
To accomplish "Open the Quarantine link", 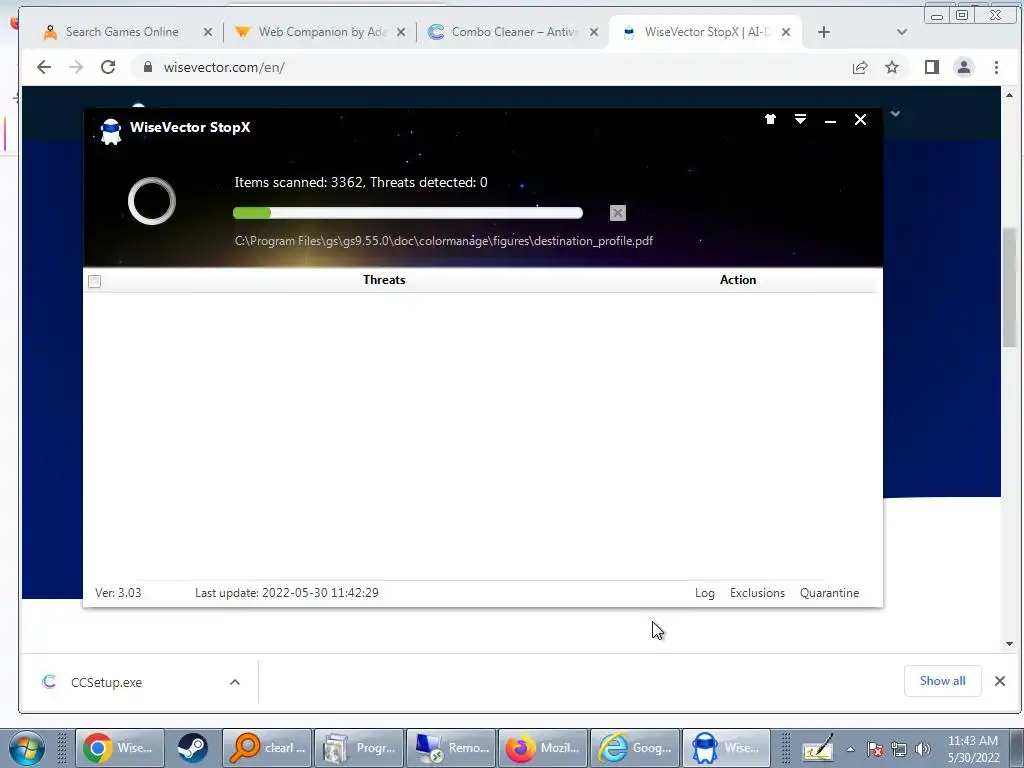I will coord(829,593).
